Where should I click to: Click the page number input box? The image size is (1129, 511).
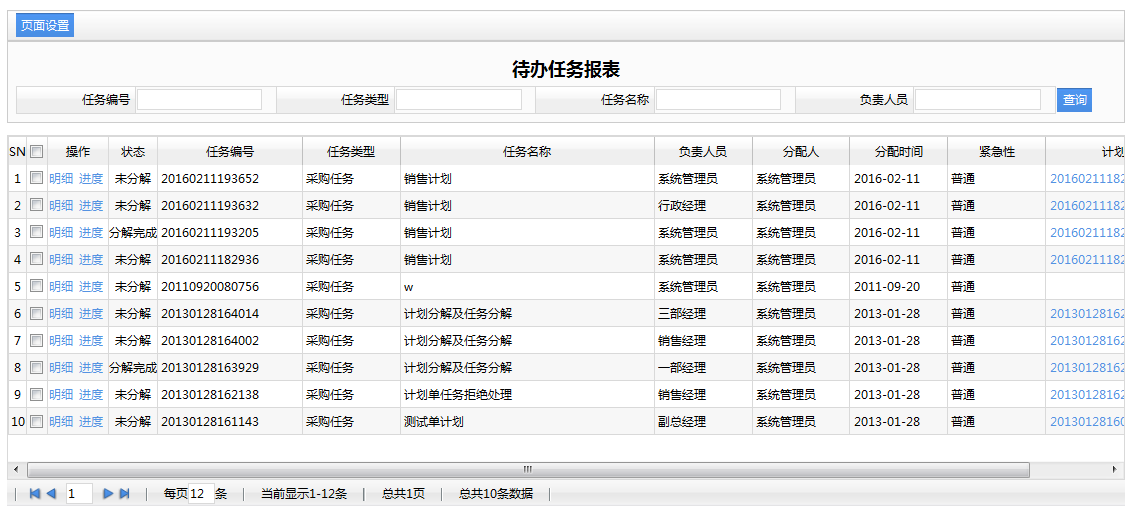79,494
